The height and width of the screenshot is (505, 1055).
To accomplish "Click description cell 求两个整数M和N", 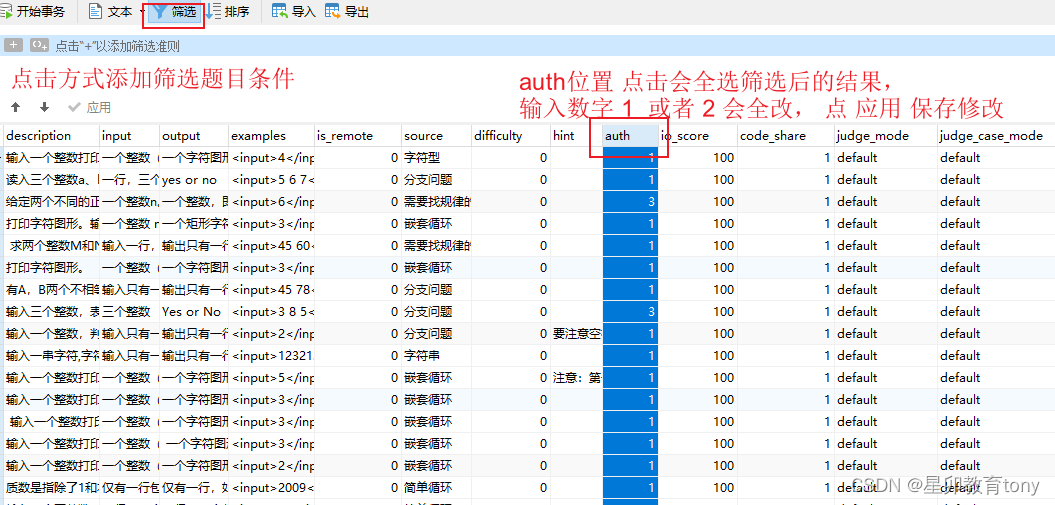I will click(x=51, y=245).
